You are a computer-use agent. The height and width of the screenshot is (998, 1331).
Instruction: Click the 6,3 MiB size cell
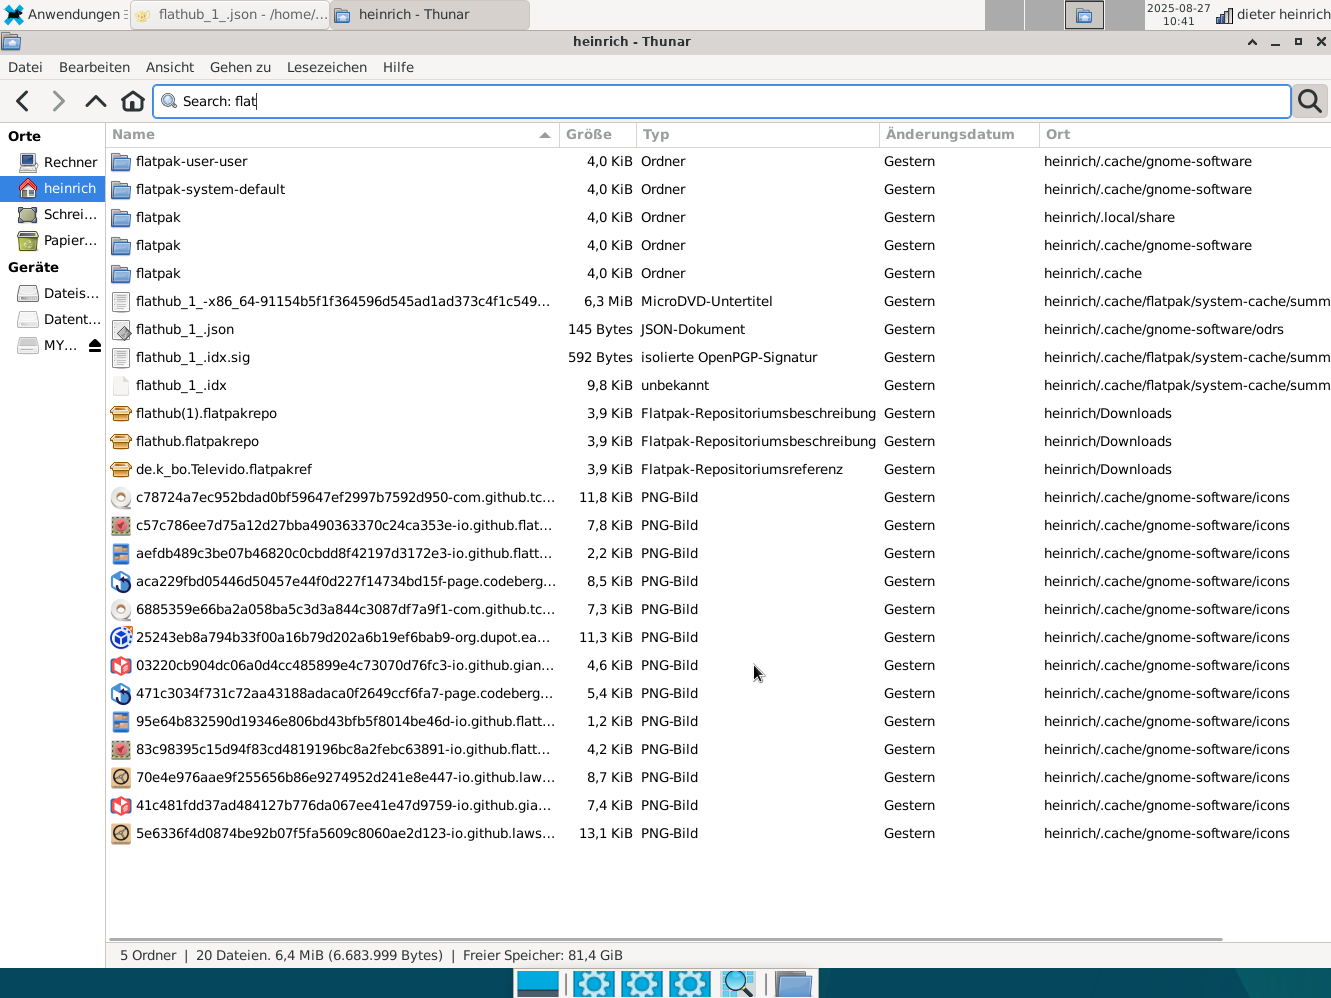pyautogui.click(x=608, y=301)
